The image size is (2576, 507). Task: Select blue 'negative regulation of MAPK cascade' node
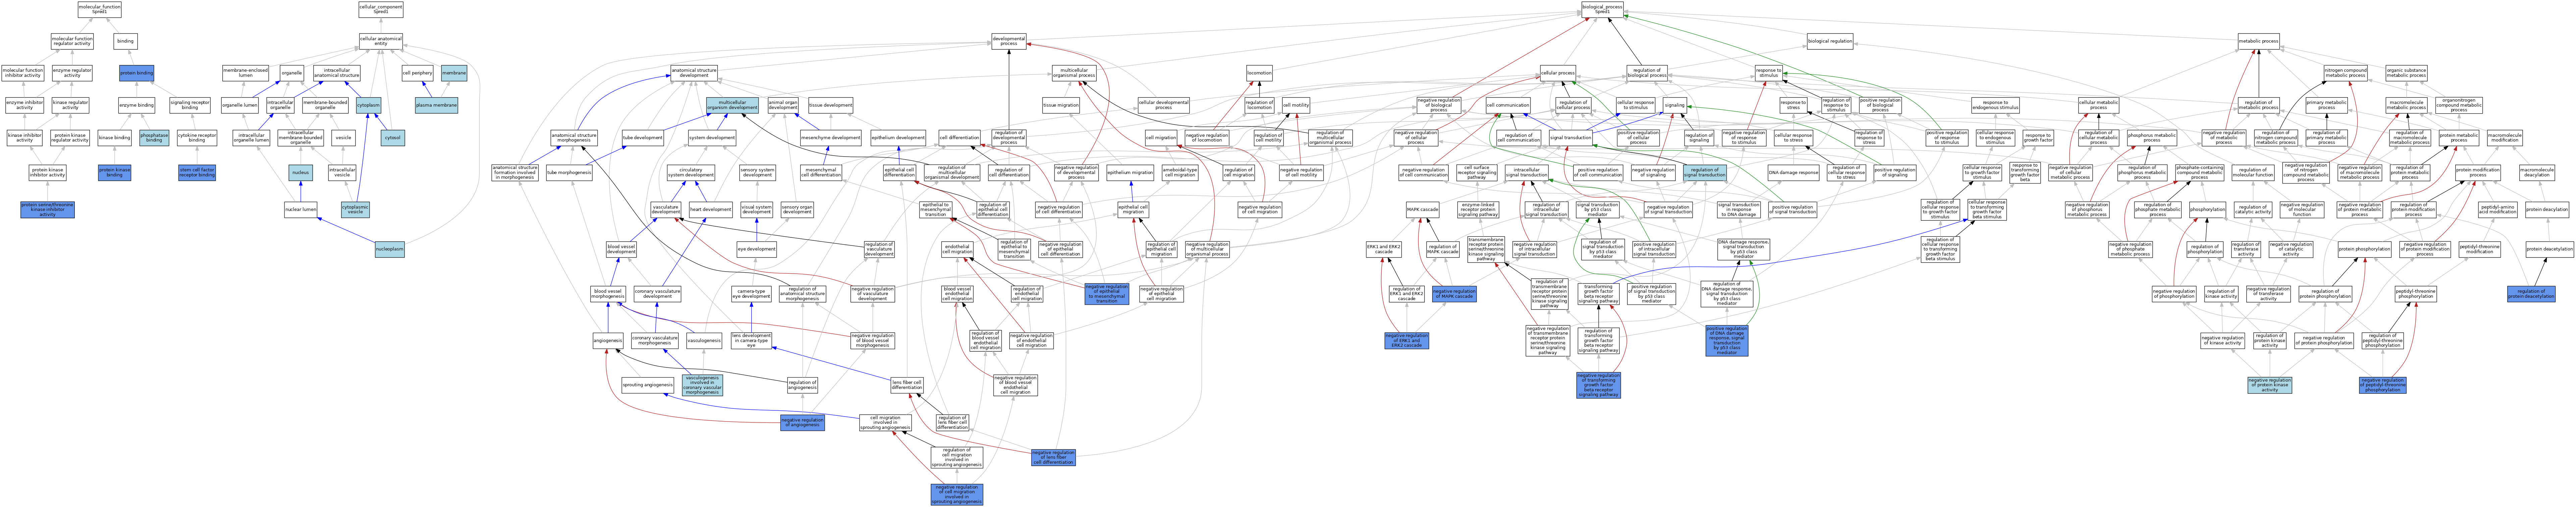1454,294
